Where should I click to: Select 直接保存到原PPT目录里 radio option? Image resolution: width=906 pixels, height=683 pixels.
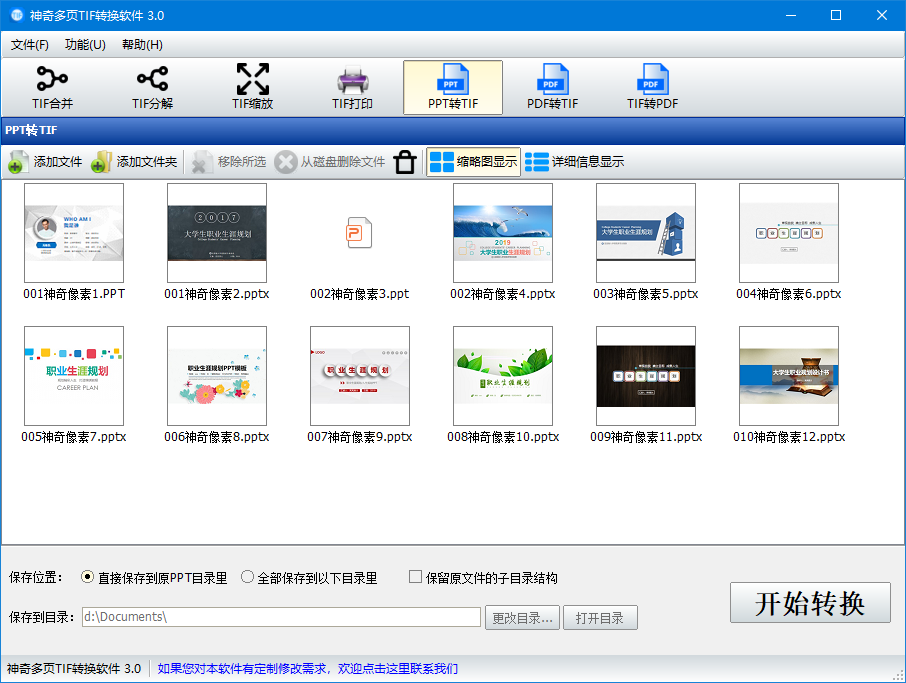pyautogui.click(x=154, y=578)
